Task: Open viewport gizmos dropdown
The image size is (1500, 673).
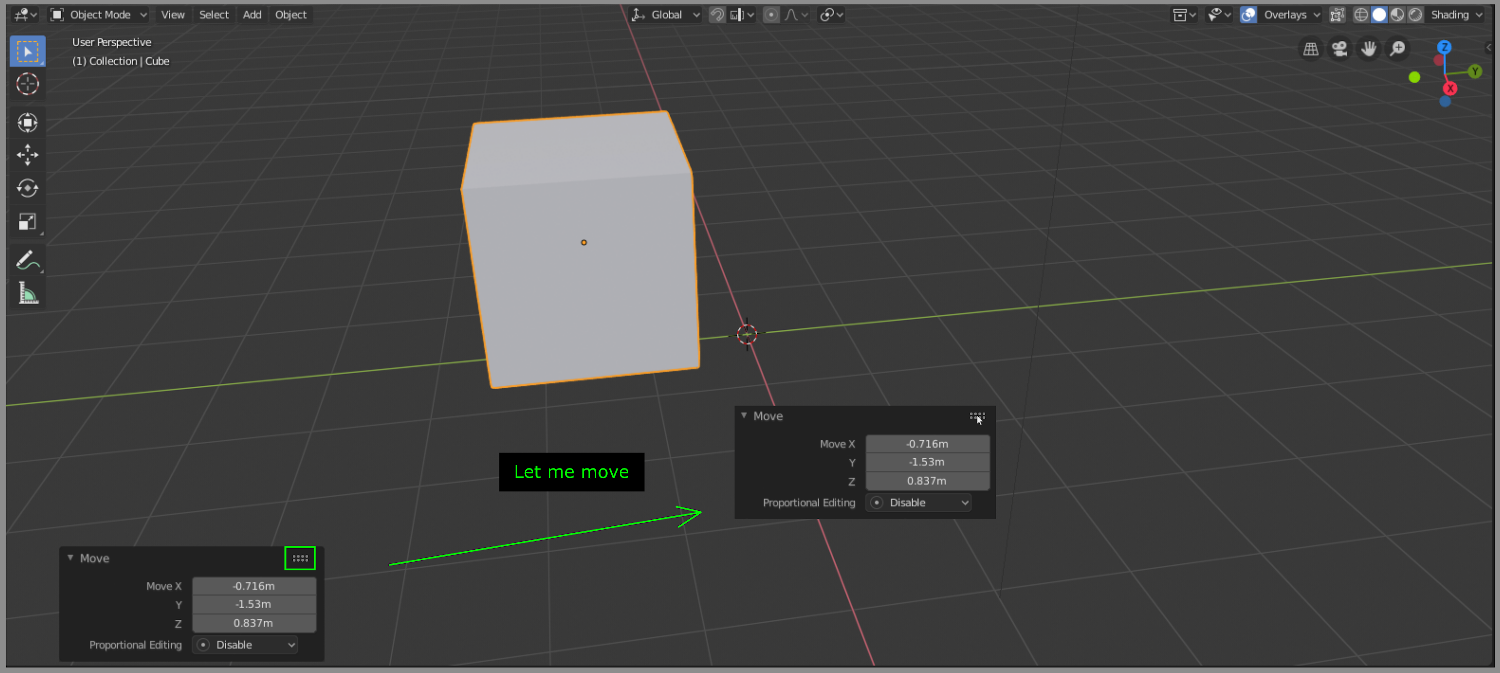Action: point(1219,15)
